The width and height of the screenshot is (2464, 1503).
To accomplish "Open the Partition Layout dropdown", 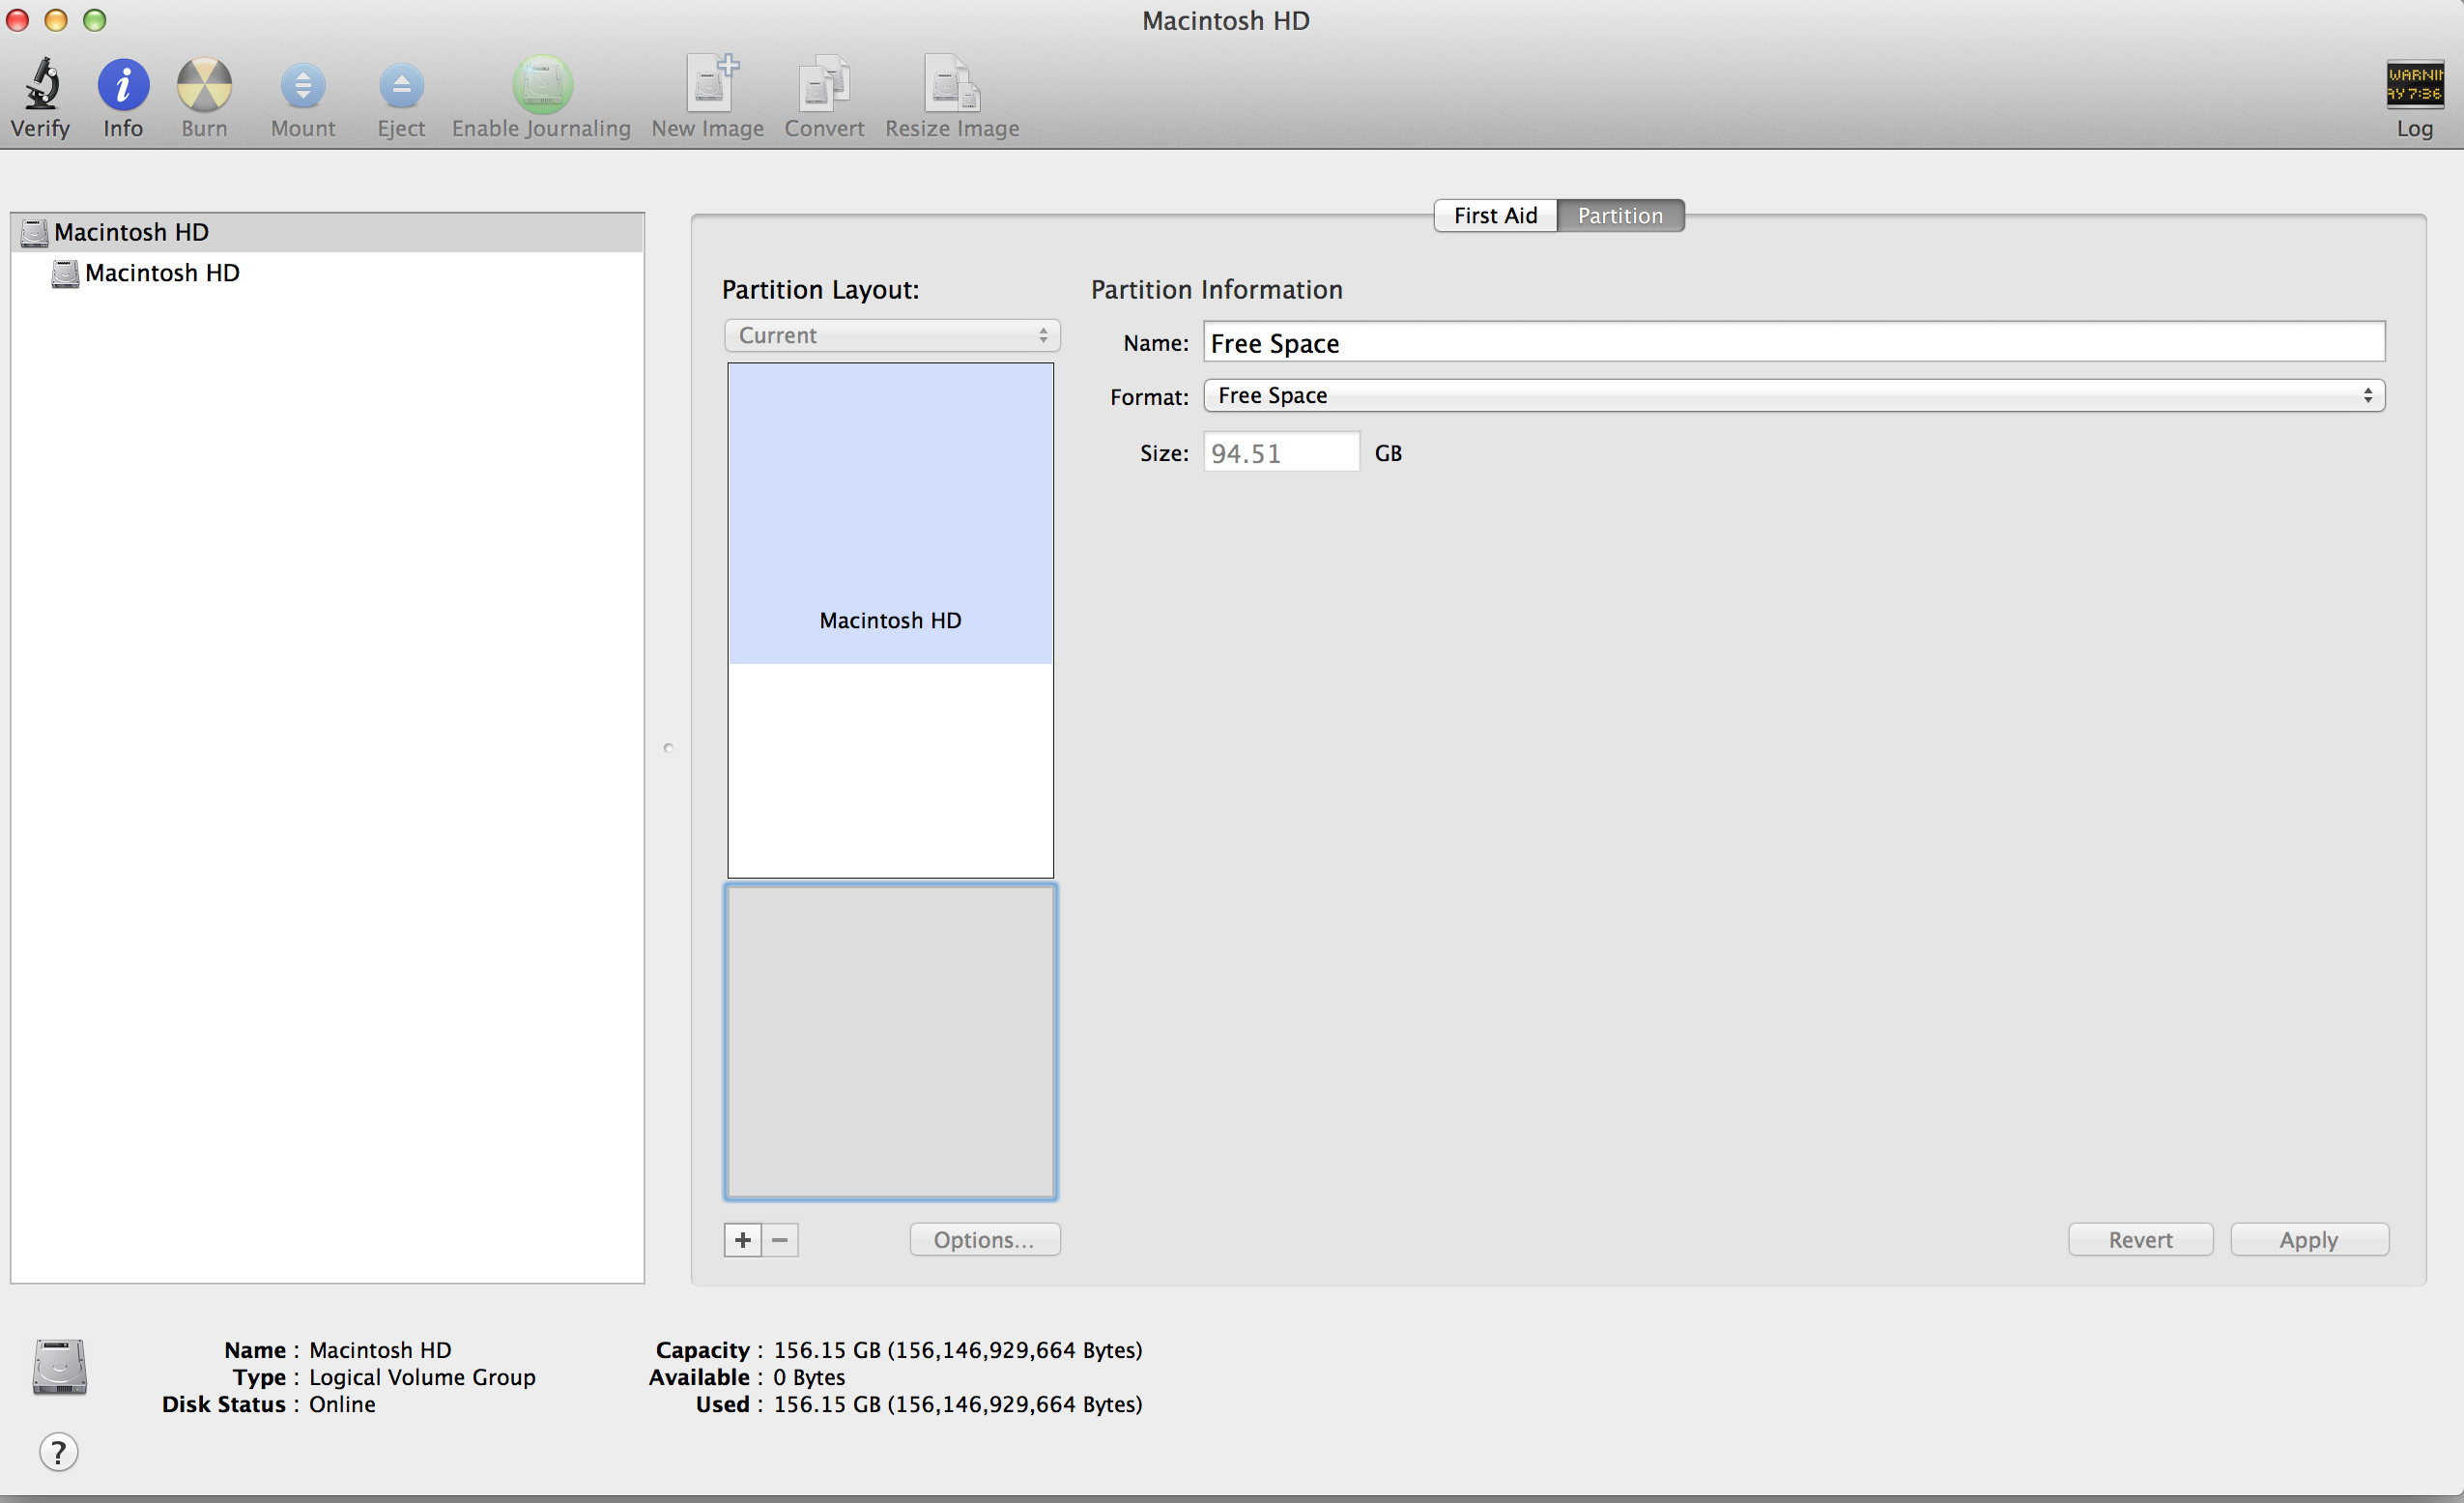I will (891, 335).
